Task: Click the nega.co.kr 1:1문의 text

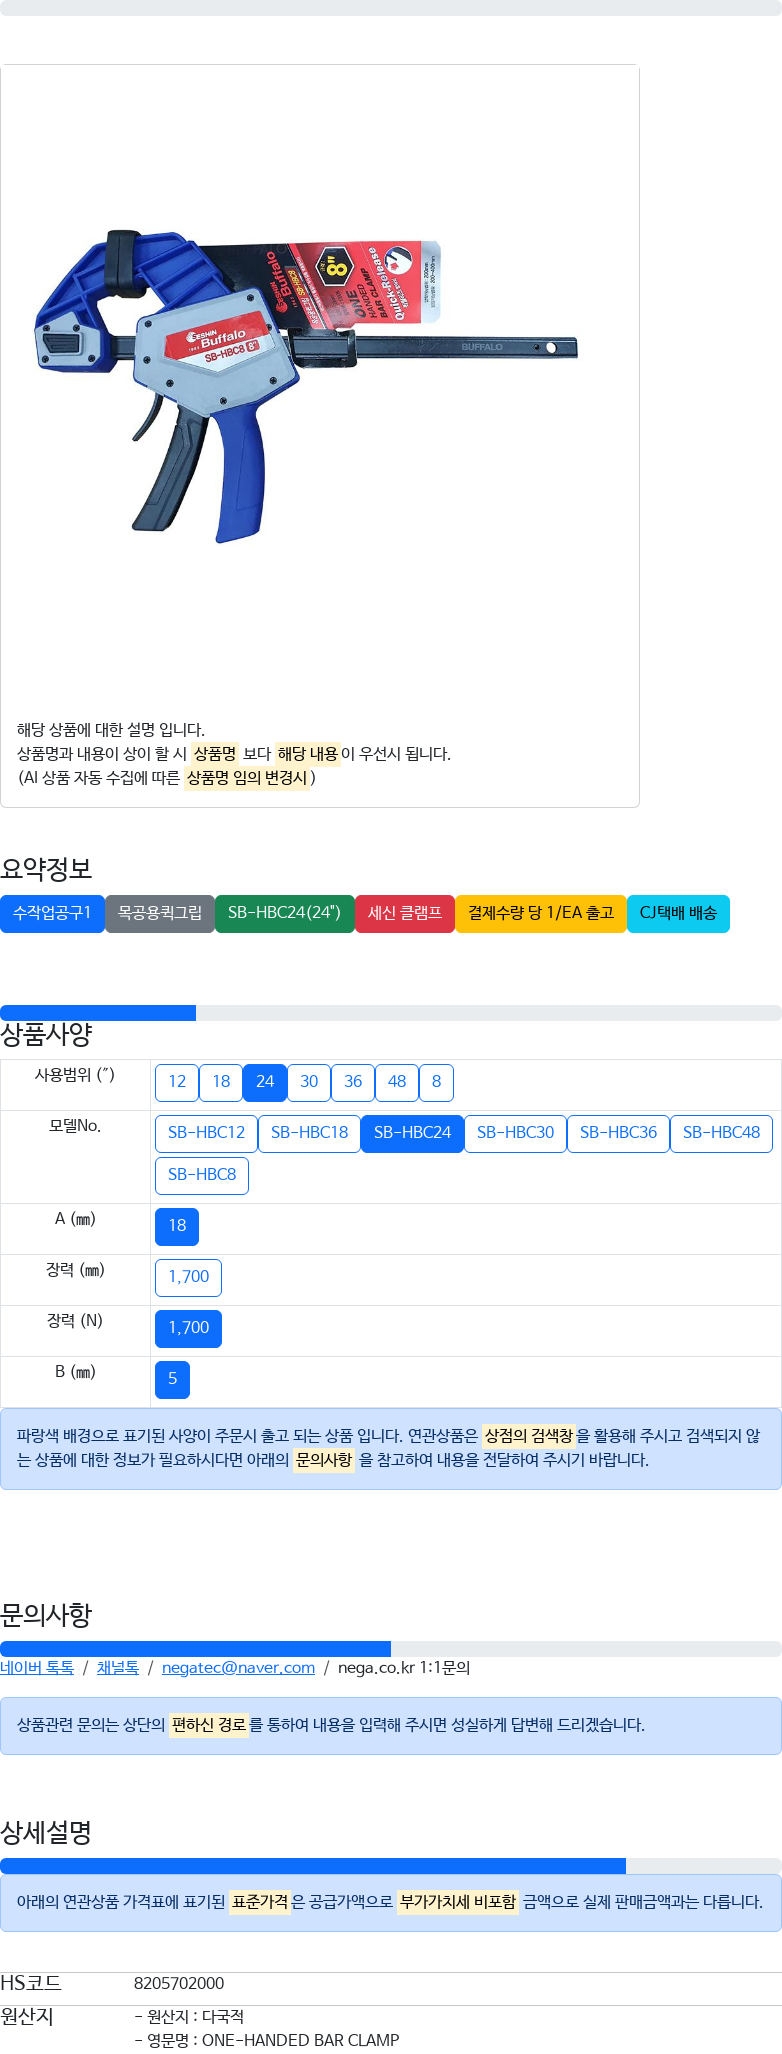Action: [404, 1668]
